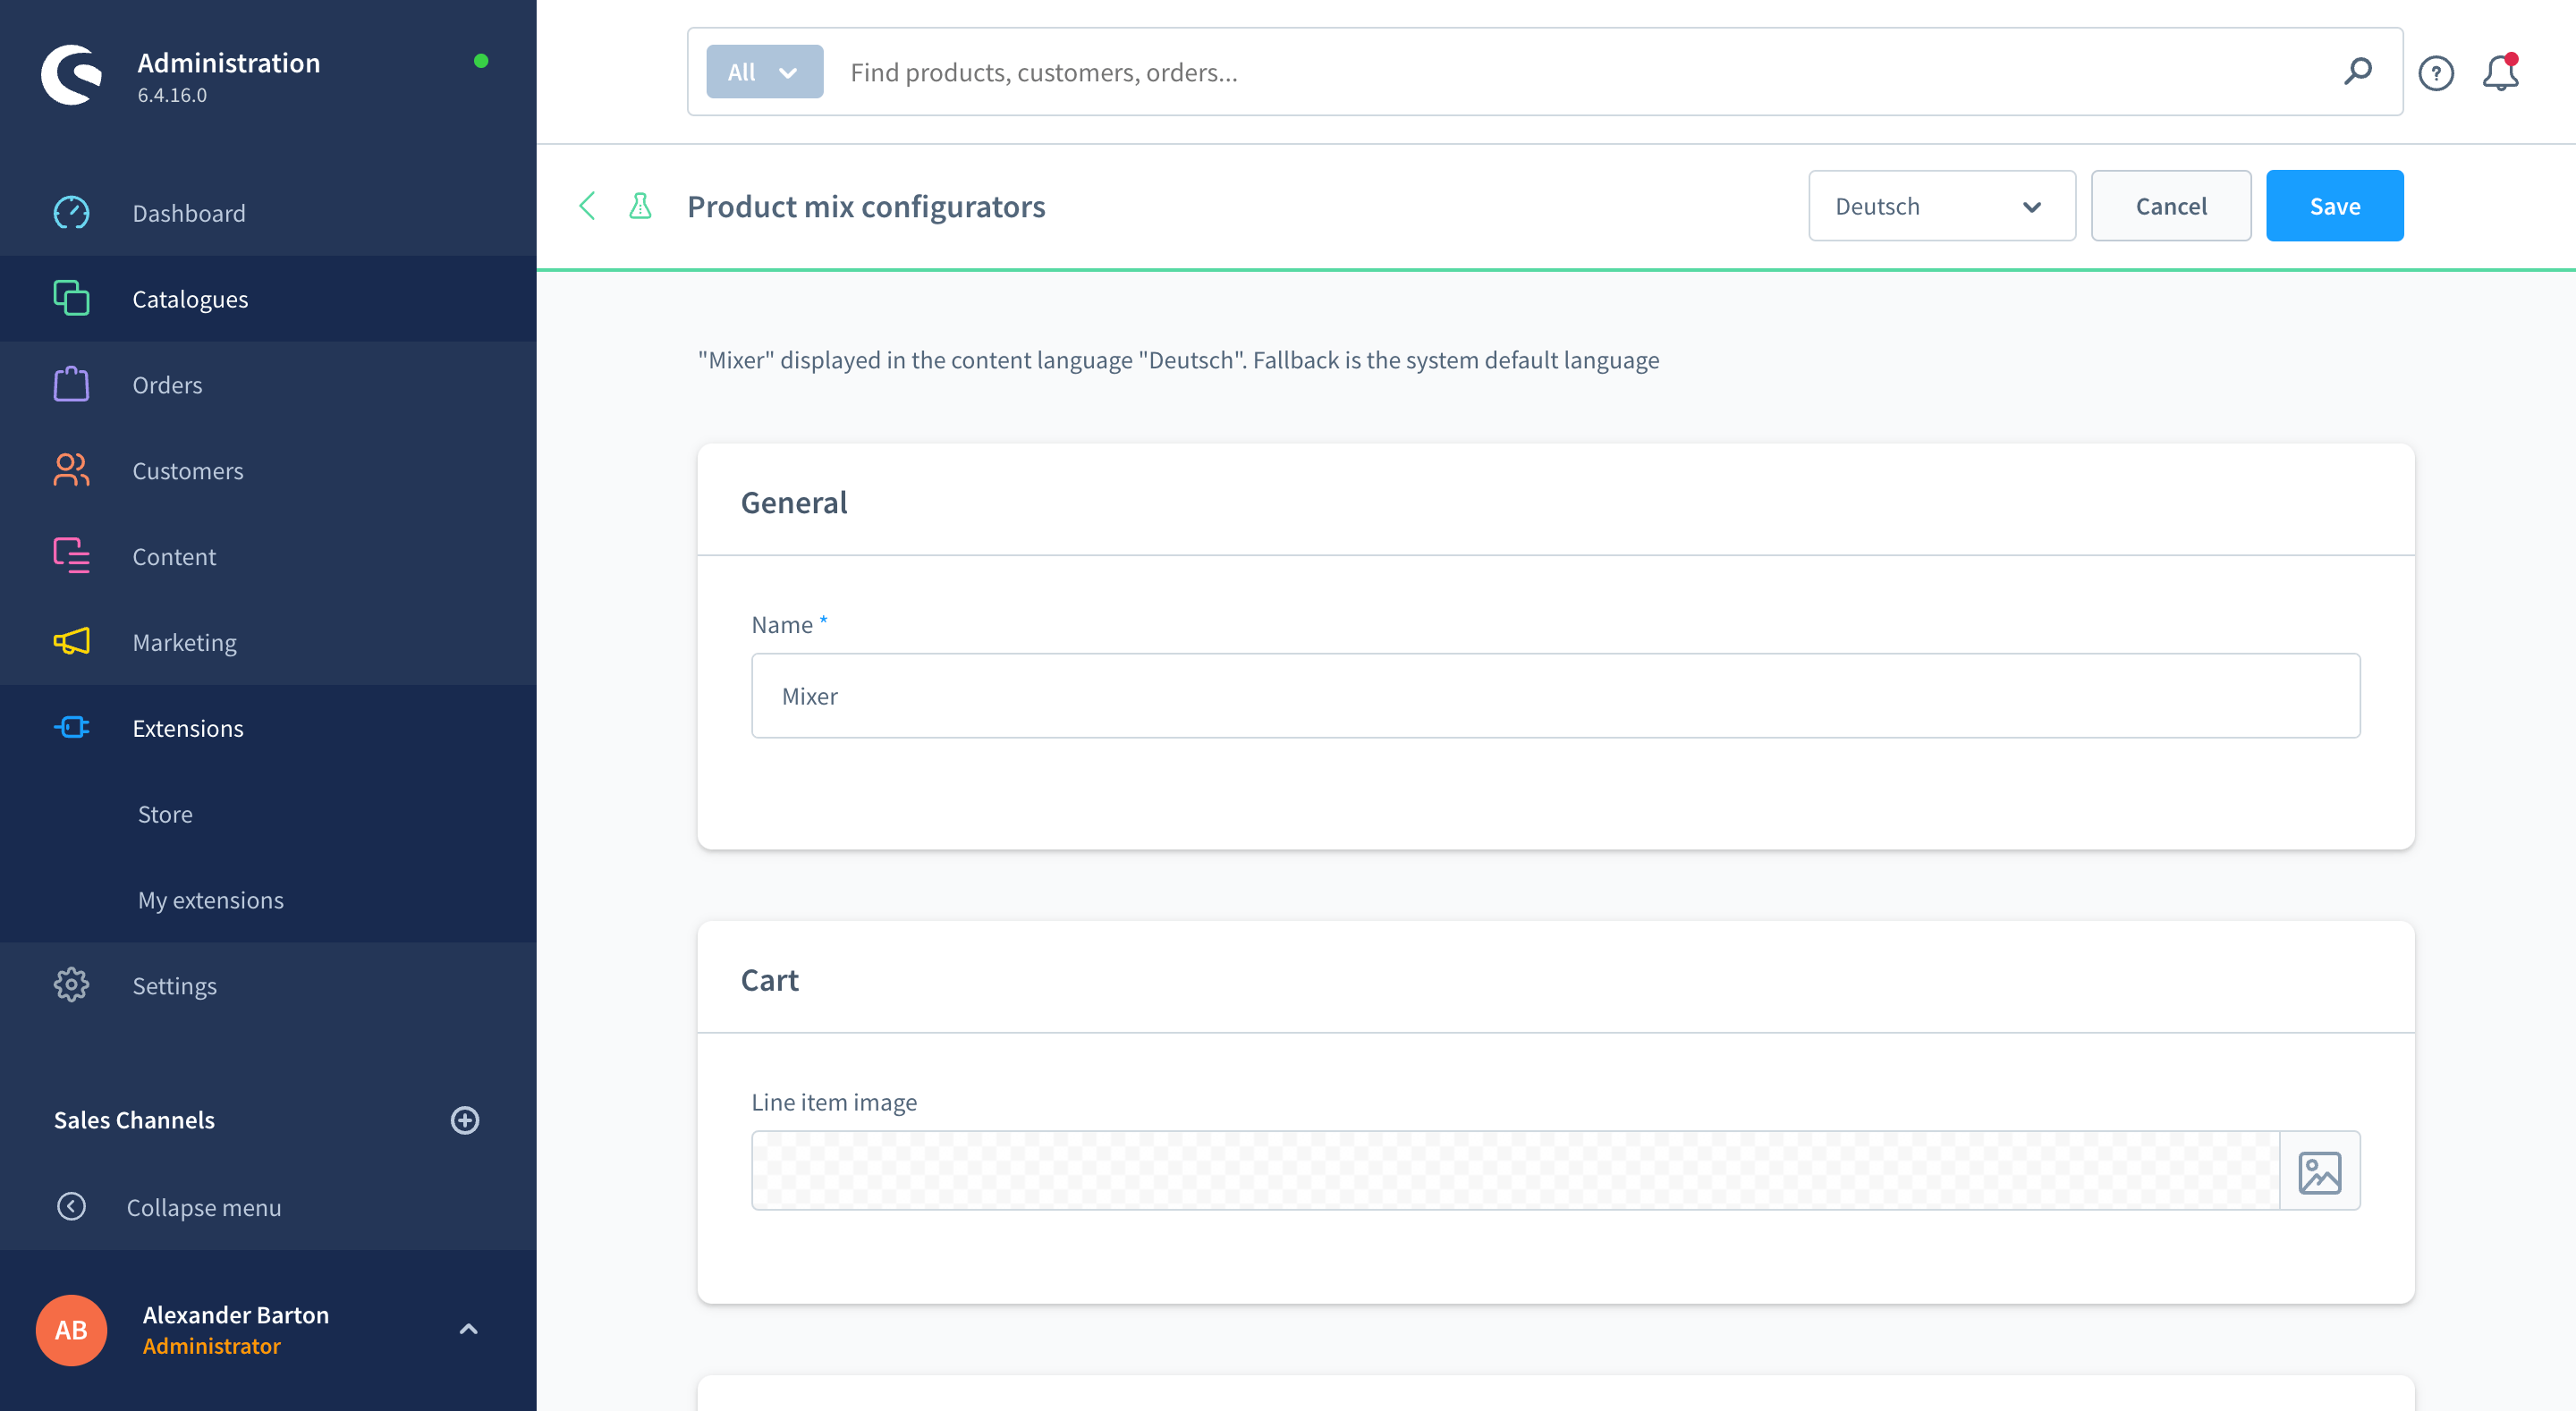The height and width of the screenshot is (1411, 2576).
Task: Click the Shopware logo icon
Action: pyautogui.click(x=71, y=74)
